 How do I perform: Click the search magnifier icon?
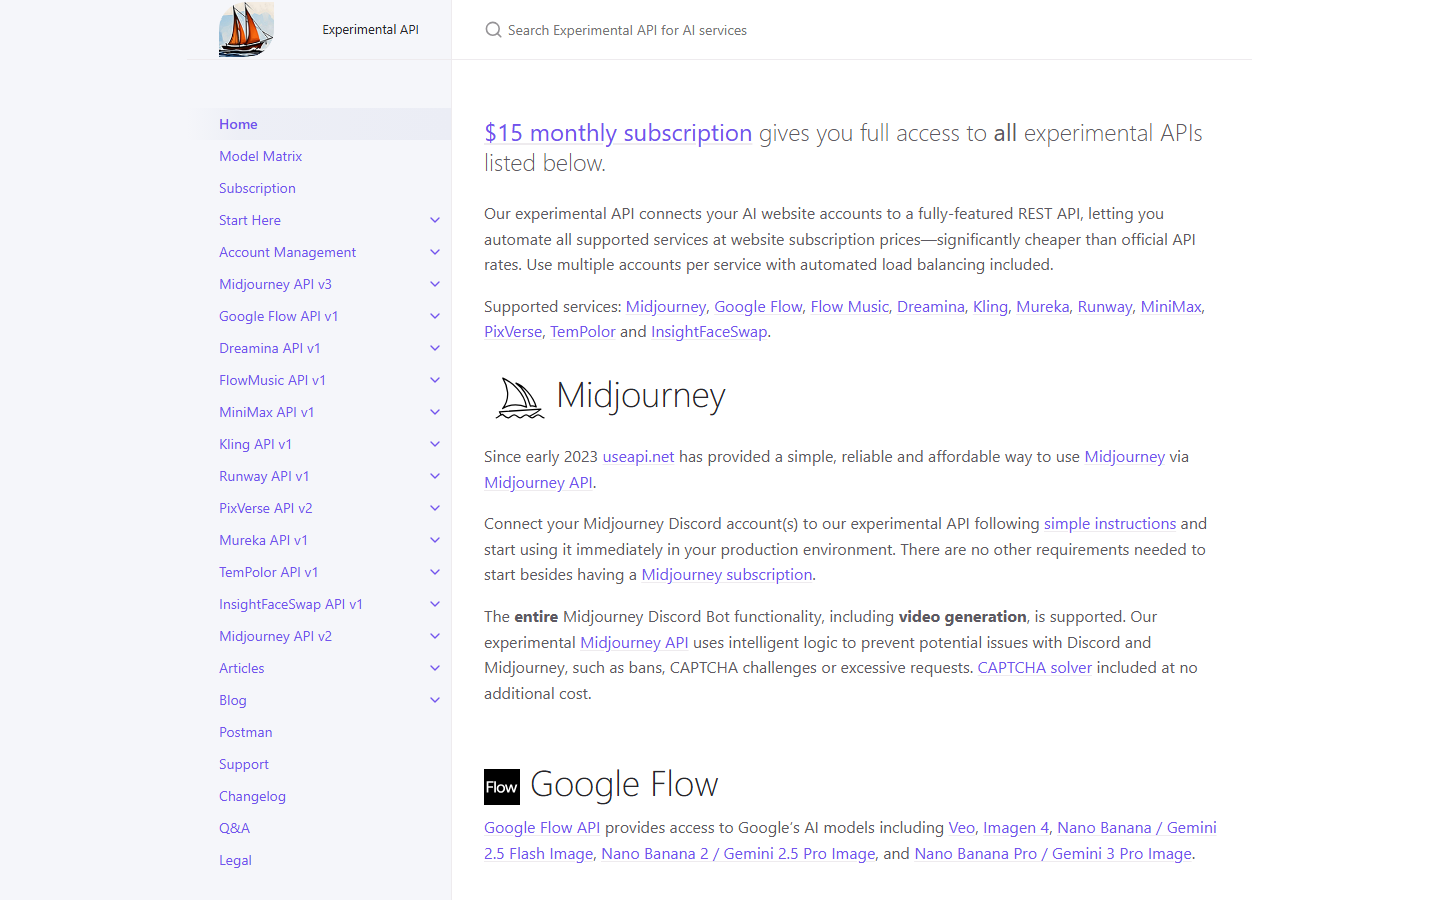point(493,30)
